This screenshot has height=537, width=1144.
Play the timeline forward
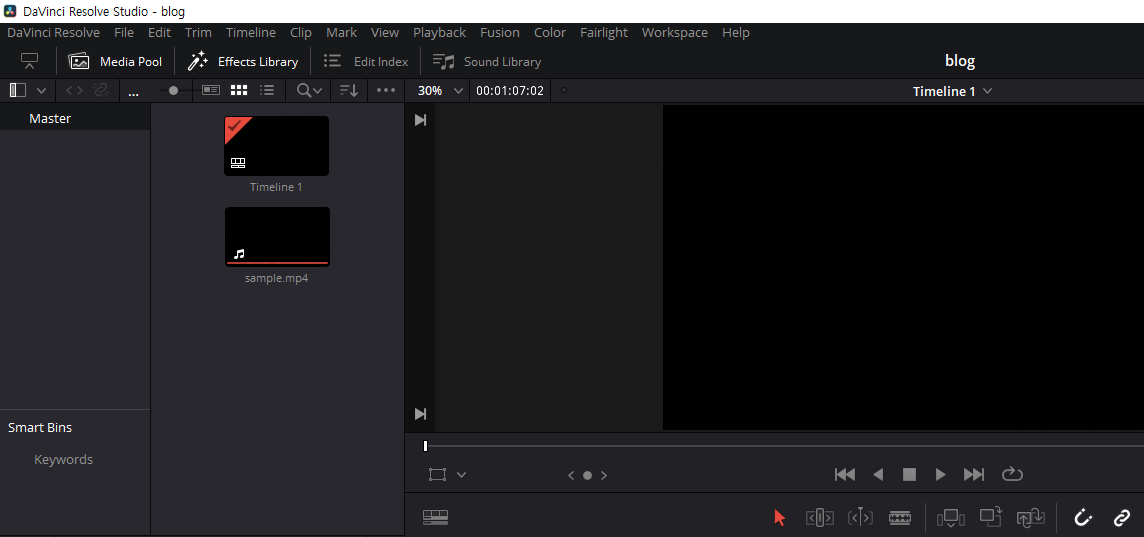point(940,475)
